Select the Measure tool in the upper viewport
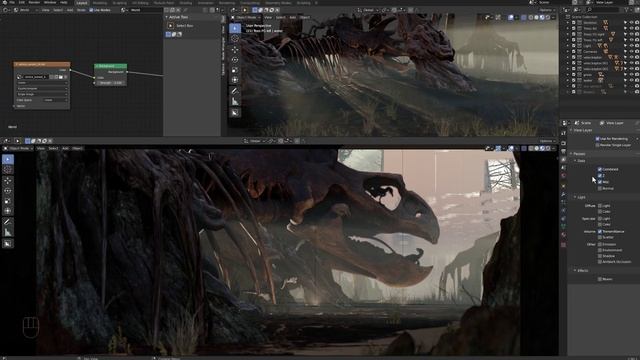Screen dimensions: 640x360 235,101
